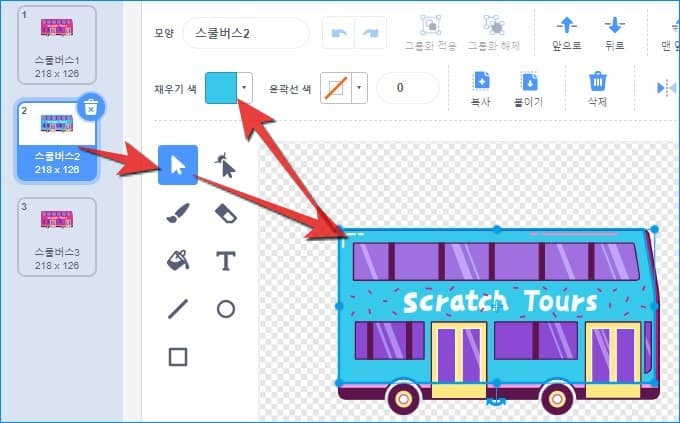680x423 pixels.
Task: Delete costume 스쿨버스2 via trash icon
Action: click(x=91, y=107)
